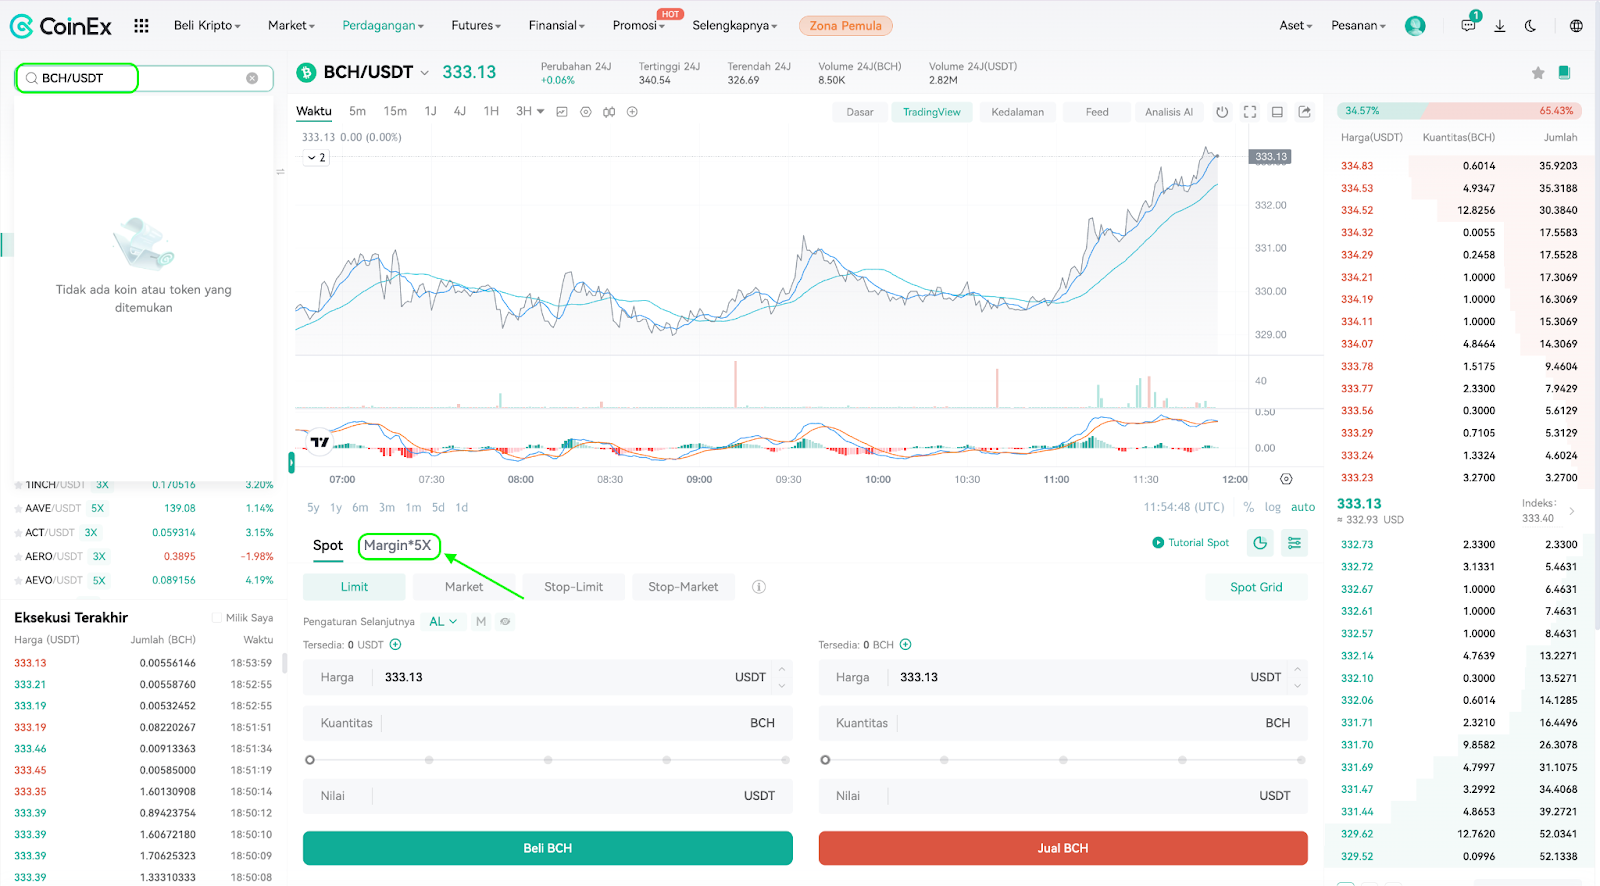The height and width of the screenshot is (886, 1600).
Task: Select Stop-Limit order type
Action: (x=574, y=587)
